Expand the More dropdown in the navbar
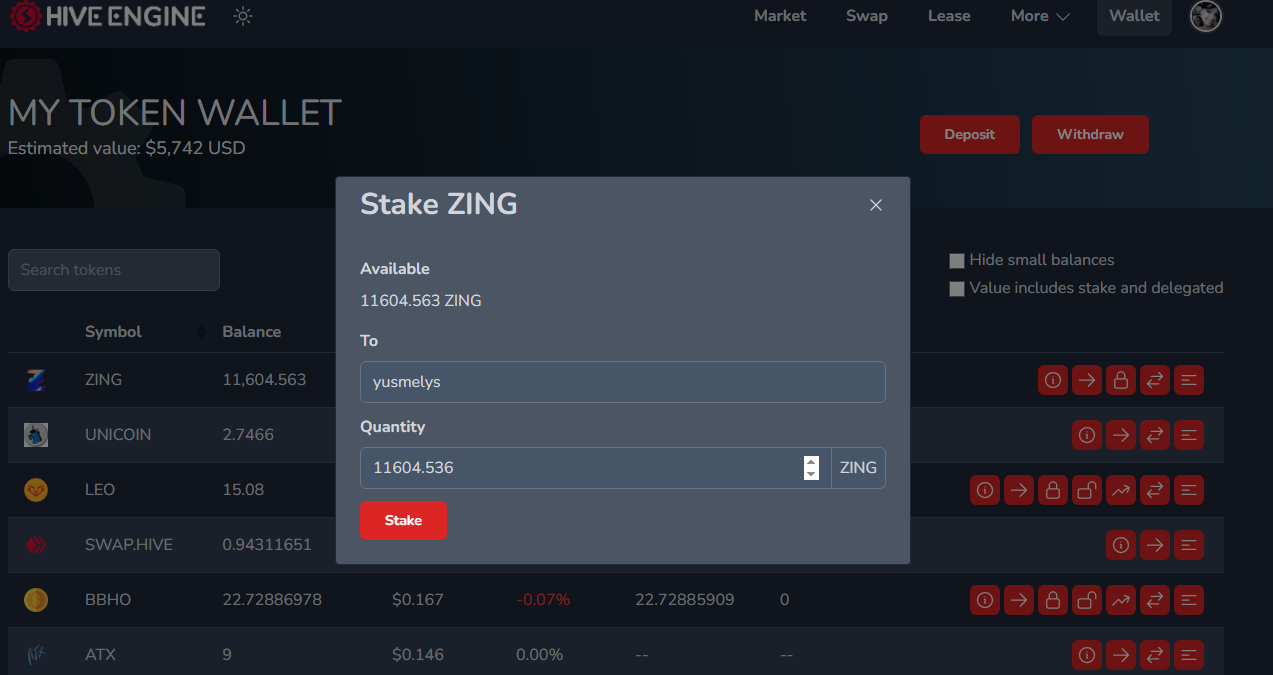Screen dimensions: 1273x675 [1040, 16]
